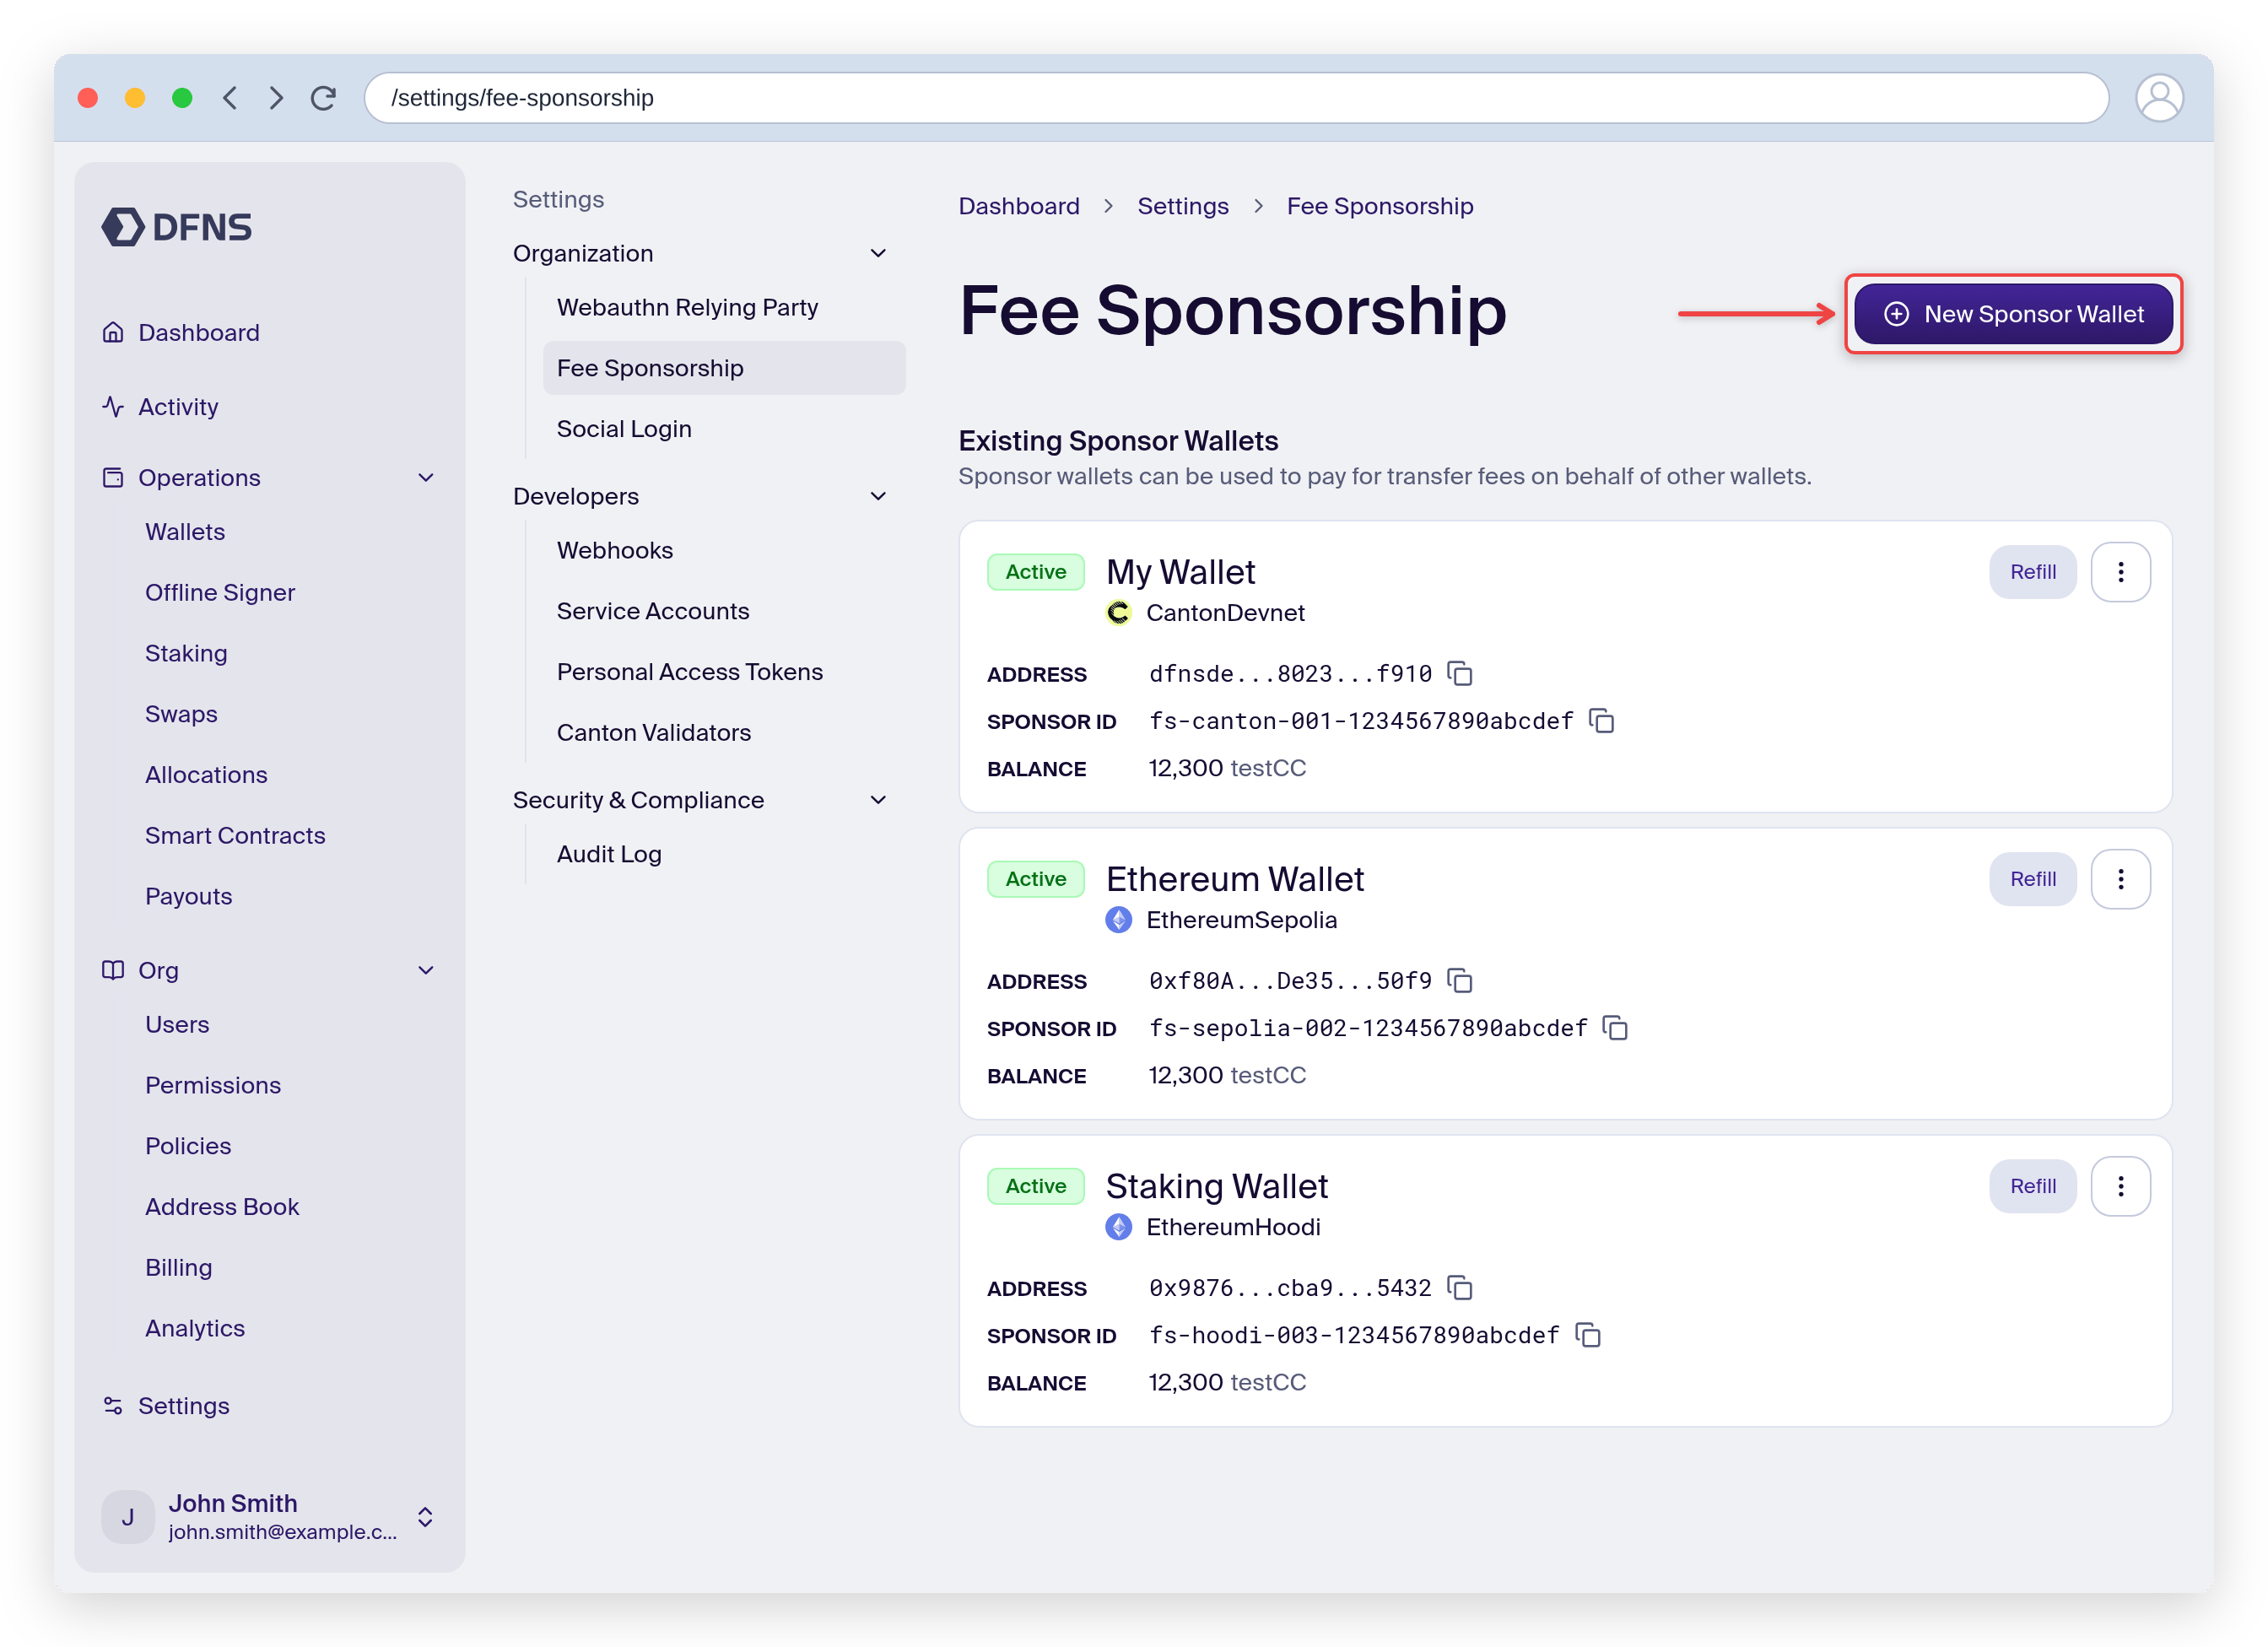Copy the fs-sepolia-002 sponsor ID
Image resolution: width=2268 pixels, height=1647 pixels.
coord(1615,1028)
